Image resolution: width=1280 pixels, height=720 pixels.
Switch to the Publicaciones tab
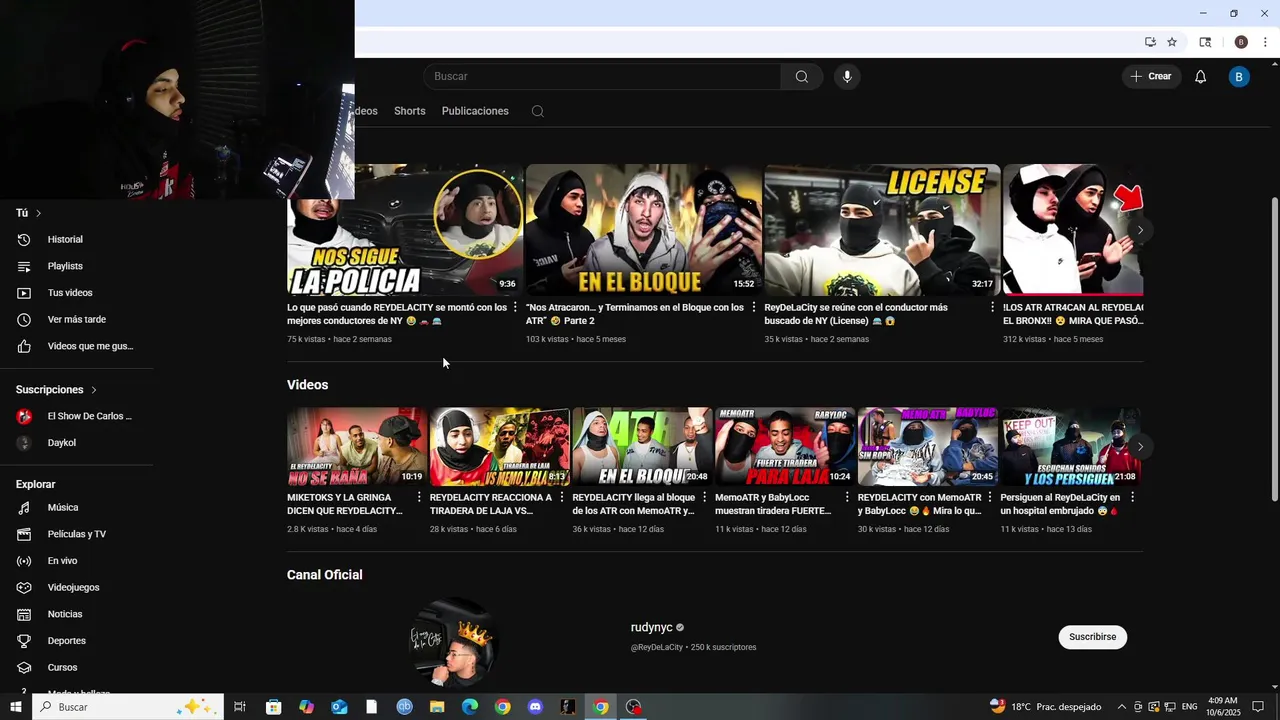475,111
